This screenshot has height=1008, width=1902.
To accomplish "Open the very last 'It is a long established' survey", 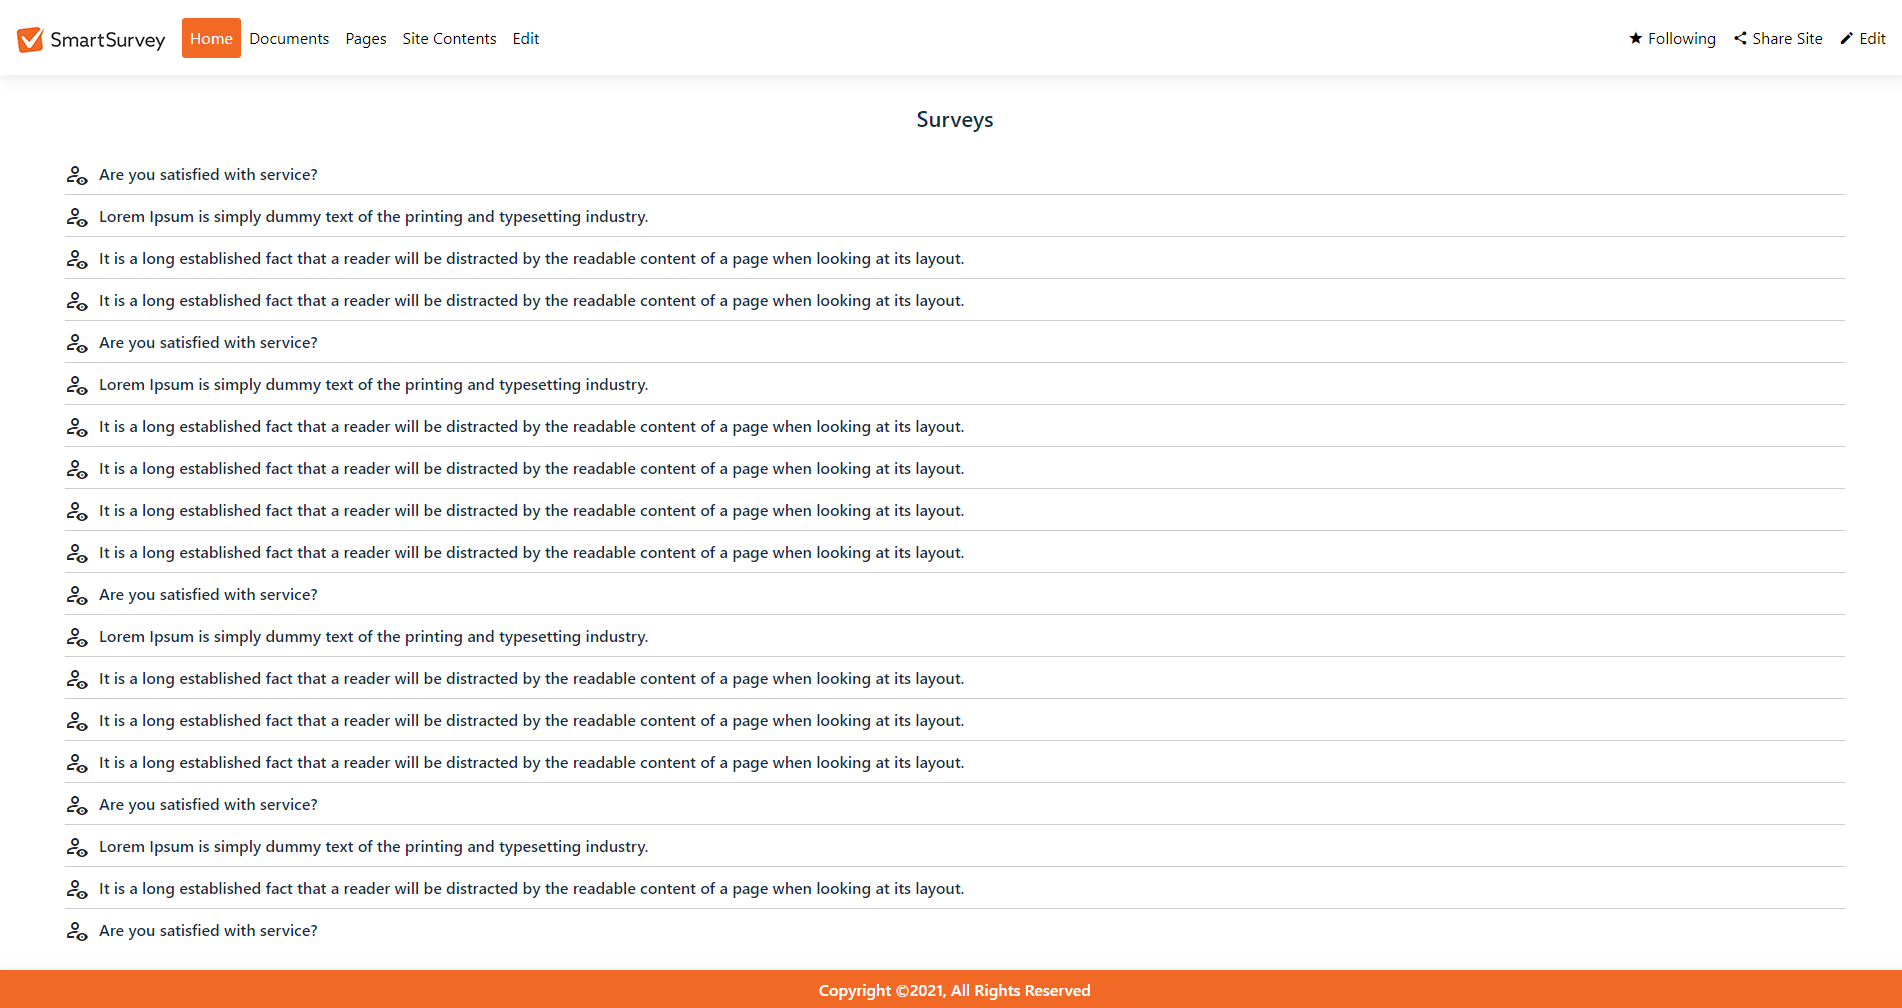I will tap(531, 888).
